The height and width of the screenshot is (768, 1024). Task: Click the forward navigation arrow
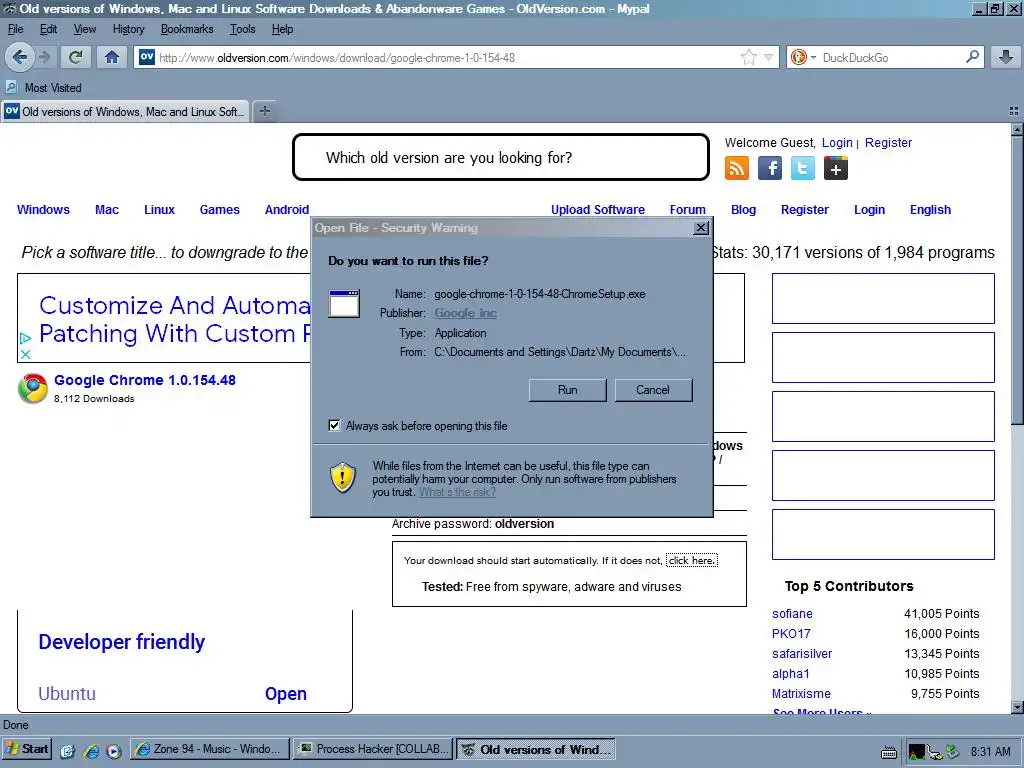click(44, 57)
